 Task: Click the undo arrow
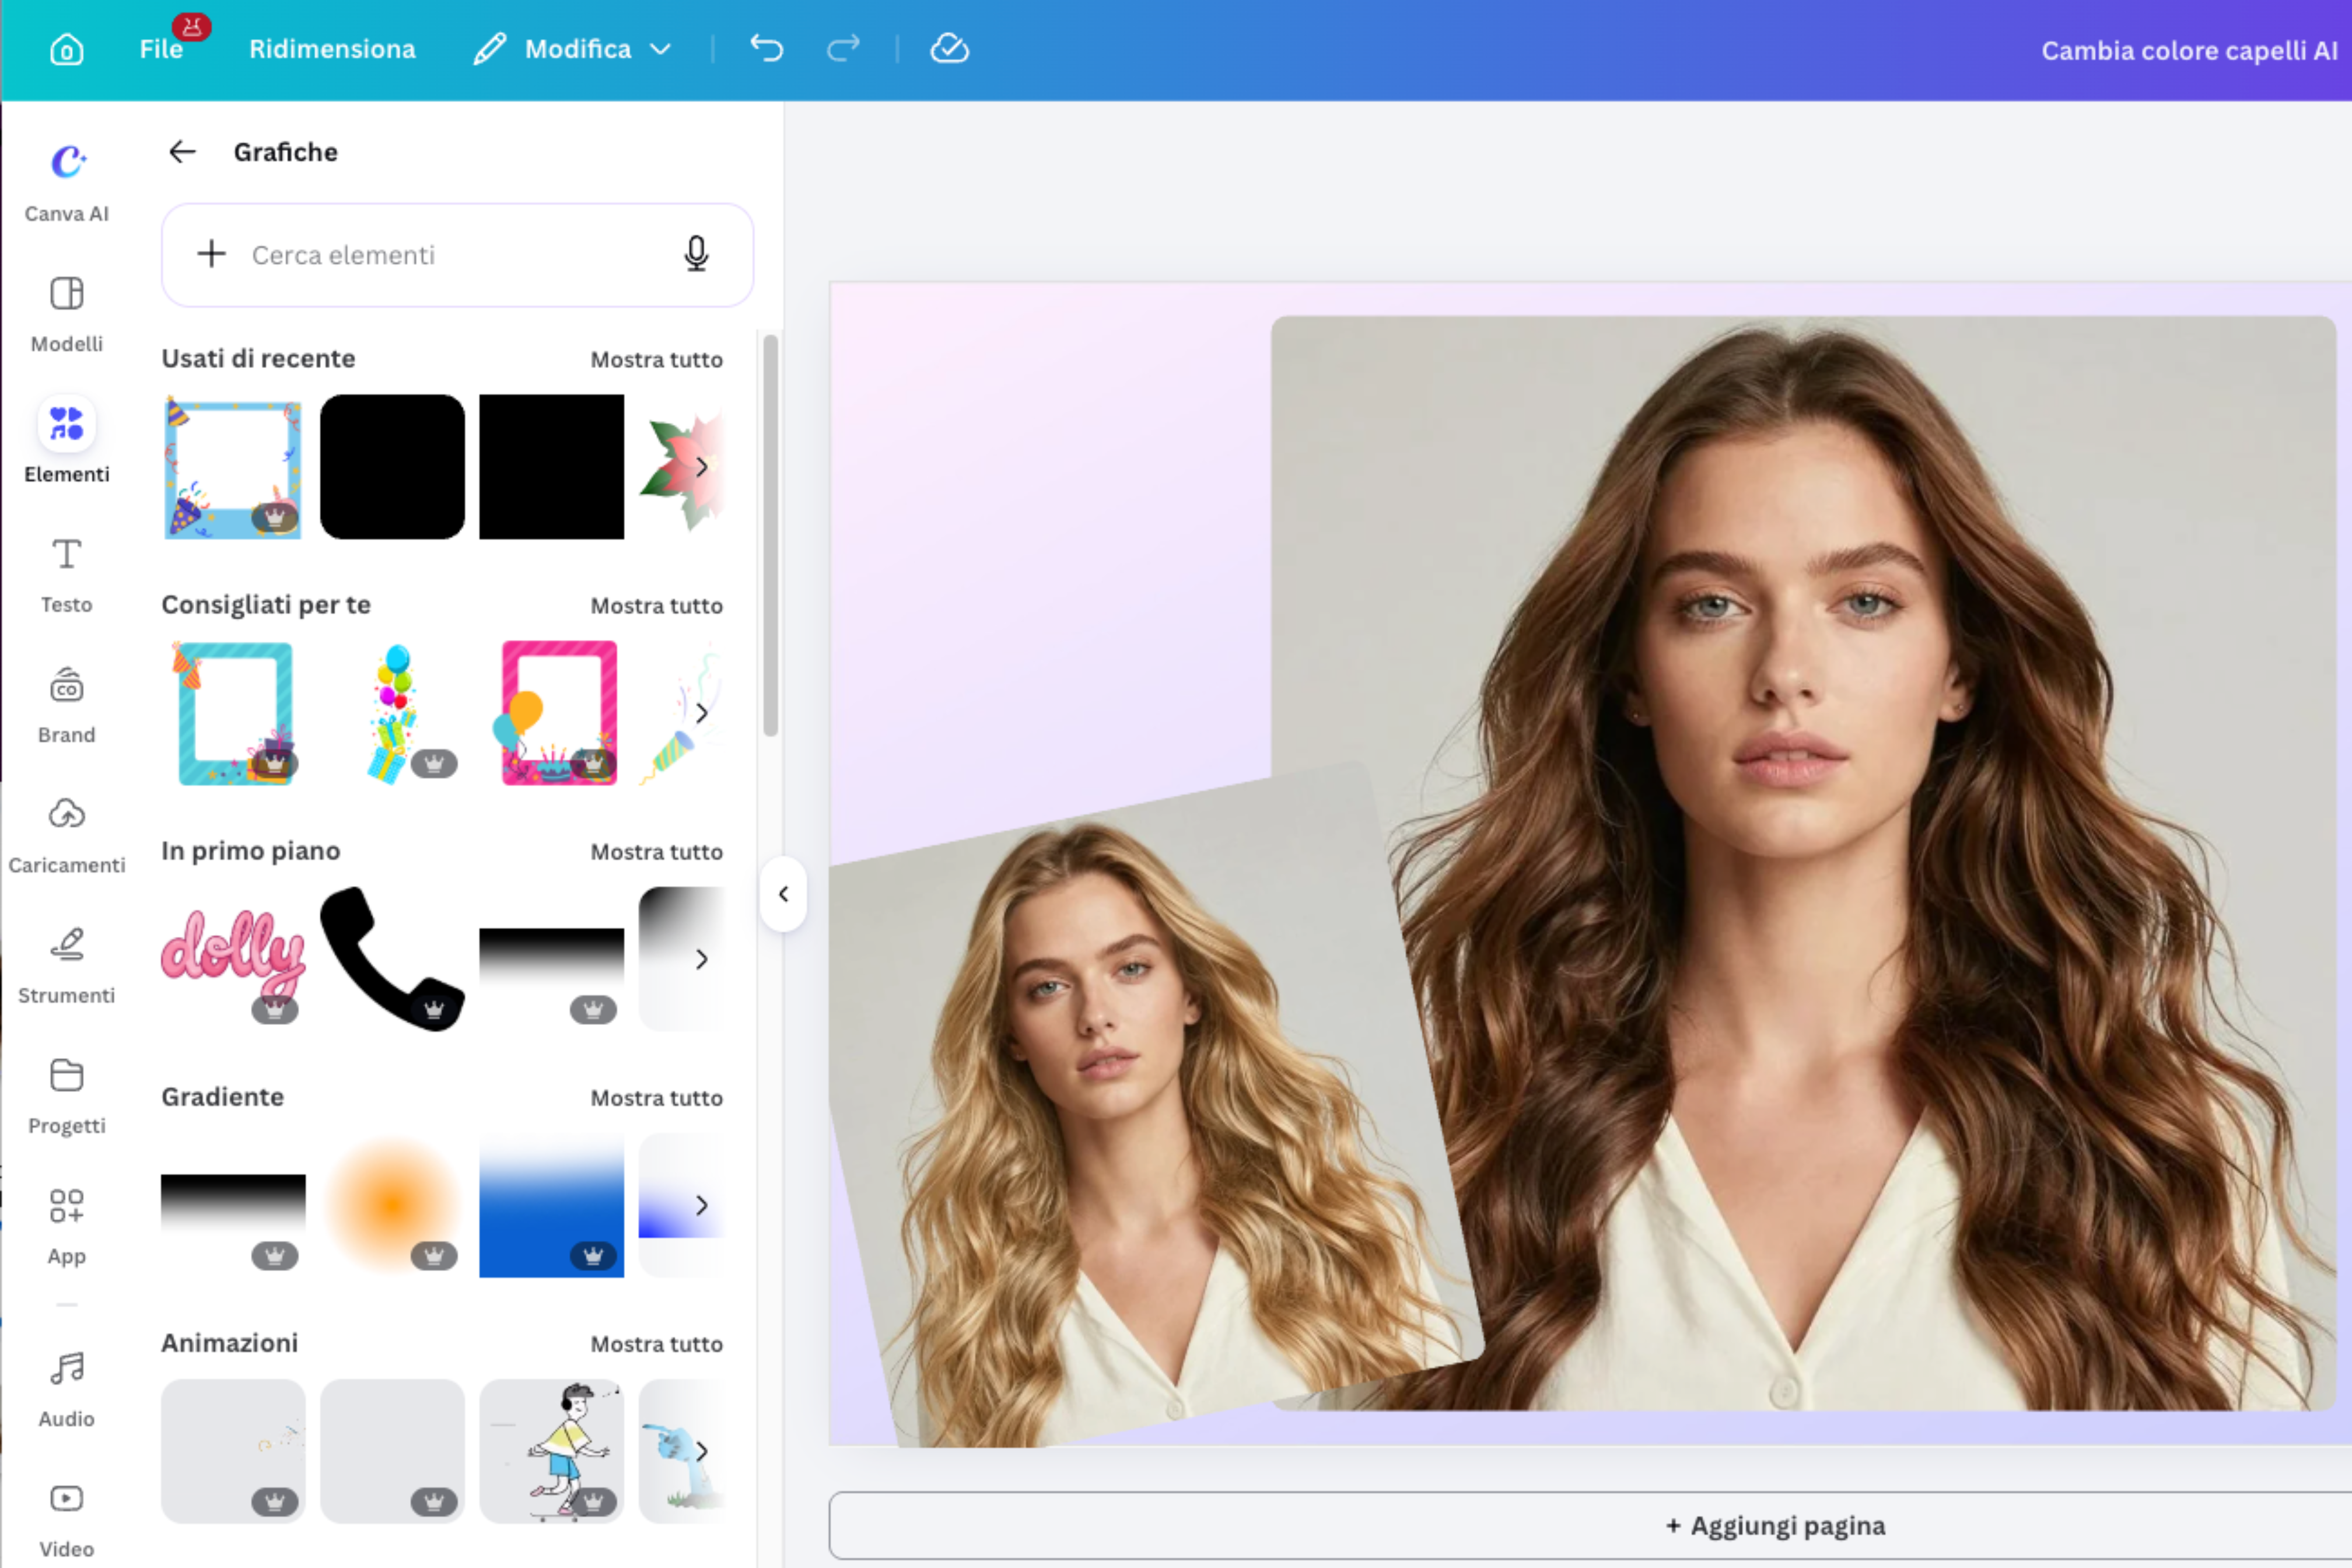click(767, 48)
